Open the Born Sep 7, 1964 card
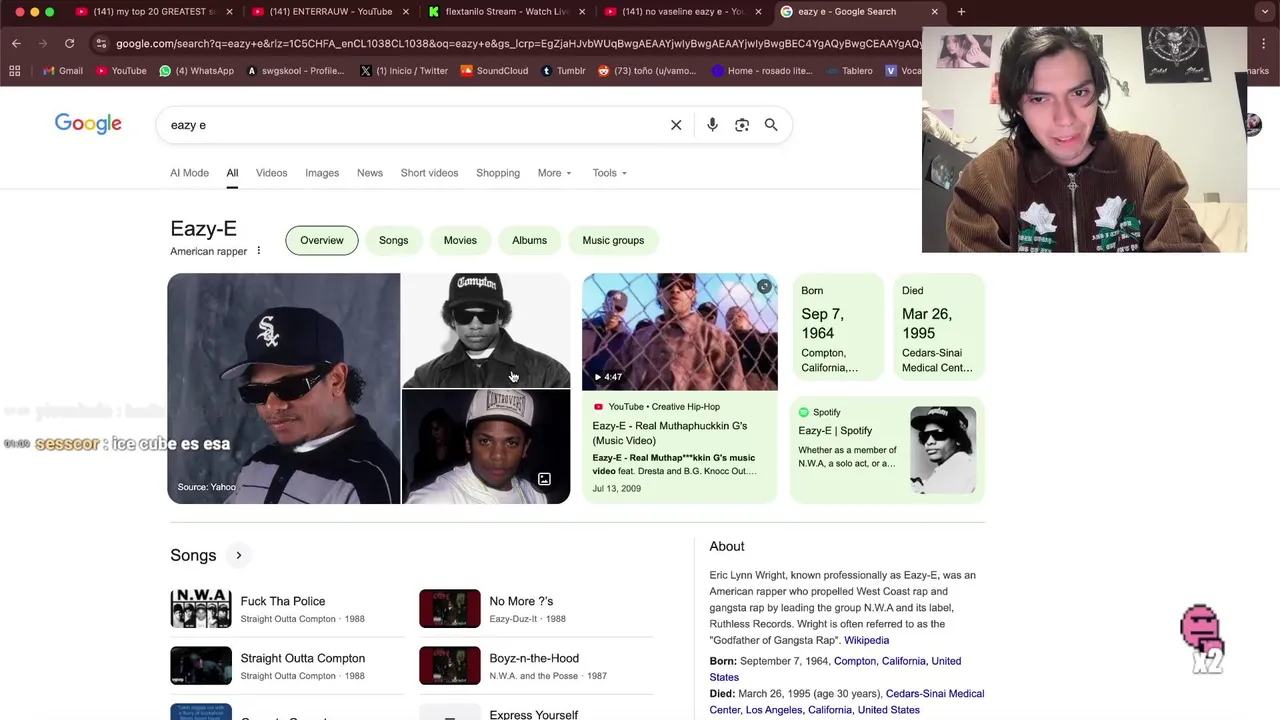Image resolution: width=1280 pixels, height=720 pixels. coord(837,328)
